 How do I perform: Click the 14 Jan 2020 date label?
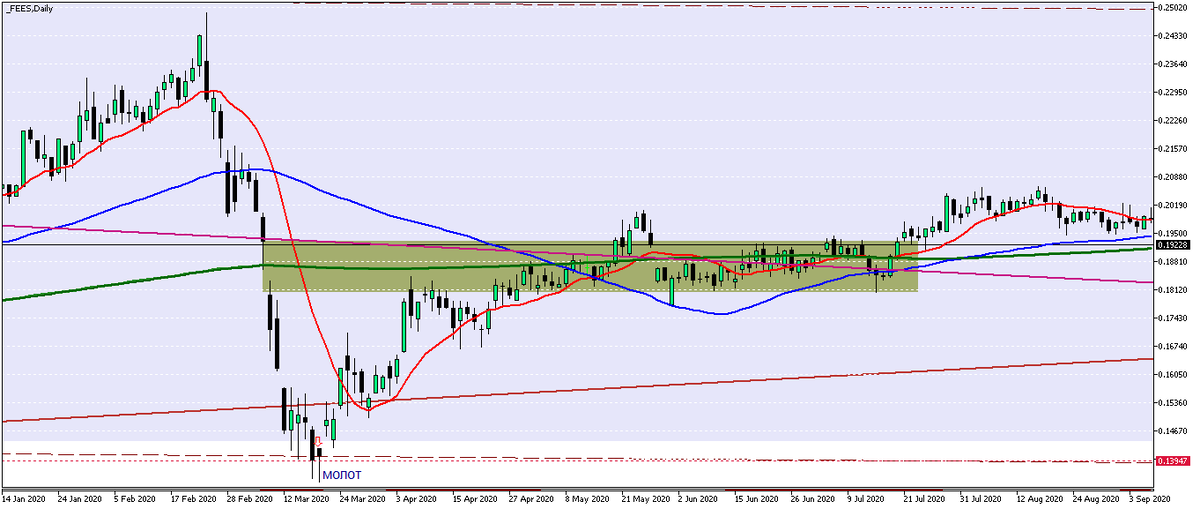(x=24, y=497)
